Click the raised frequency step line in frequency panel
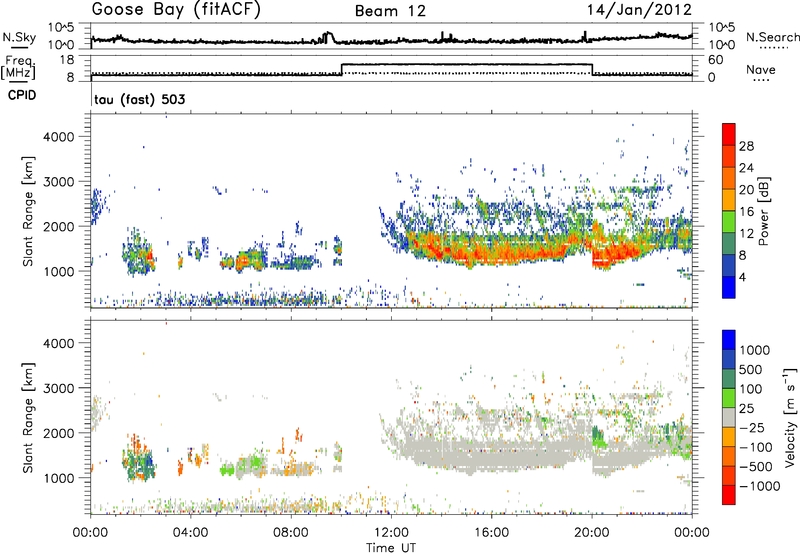800x554 pixels. click(467, 64)
